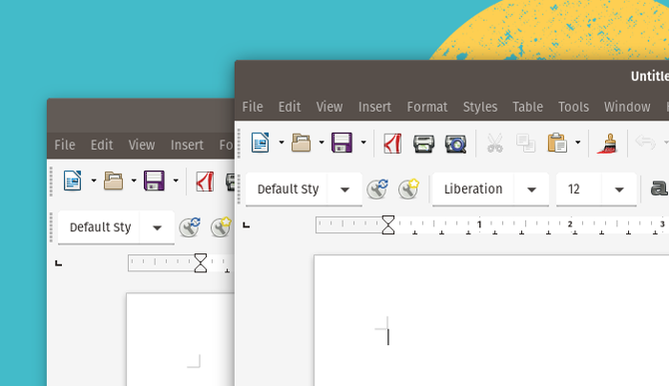Screen dimensions: 669x386
Task: Click the Cut scissors icon
Action: point(495,143)
